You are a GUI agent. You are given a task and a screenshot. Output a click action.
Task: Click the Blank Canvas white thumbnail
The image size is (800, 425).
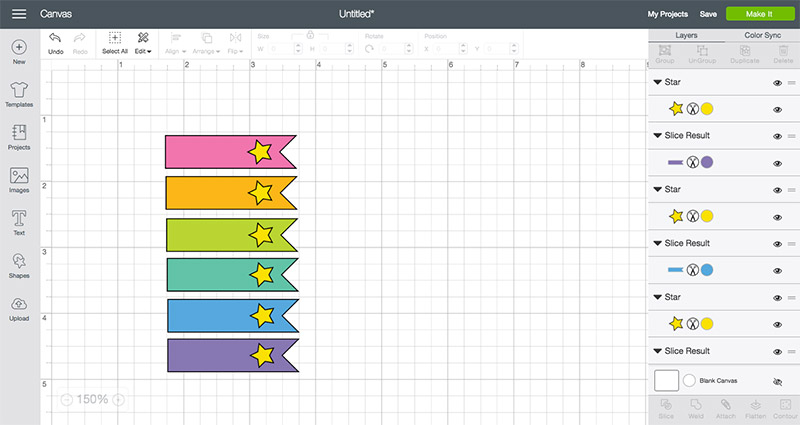coord(666,380)
